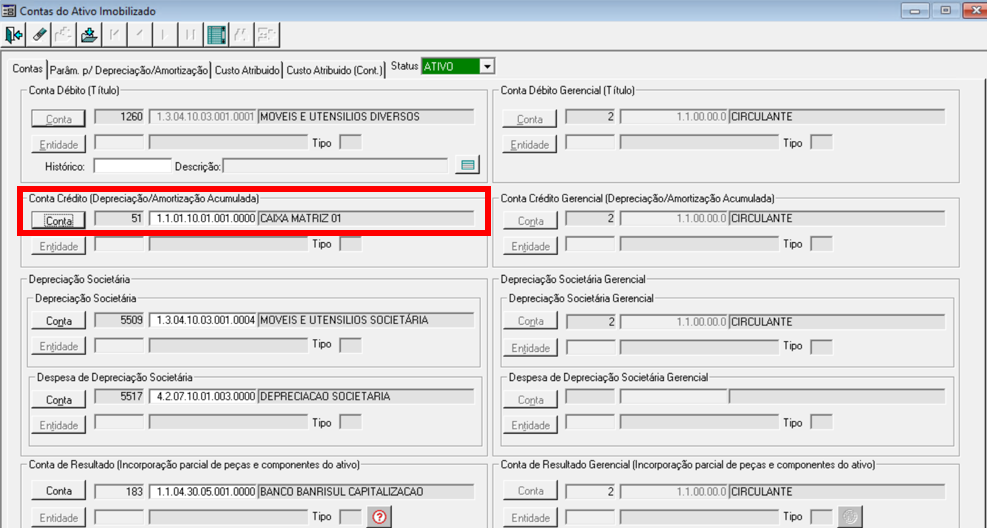Click account code field 1.1.04.30.05.001.0000
Image resolution: width=987 pixels, height=528 pixels.
(203, 491)
